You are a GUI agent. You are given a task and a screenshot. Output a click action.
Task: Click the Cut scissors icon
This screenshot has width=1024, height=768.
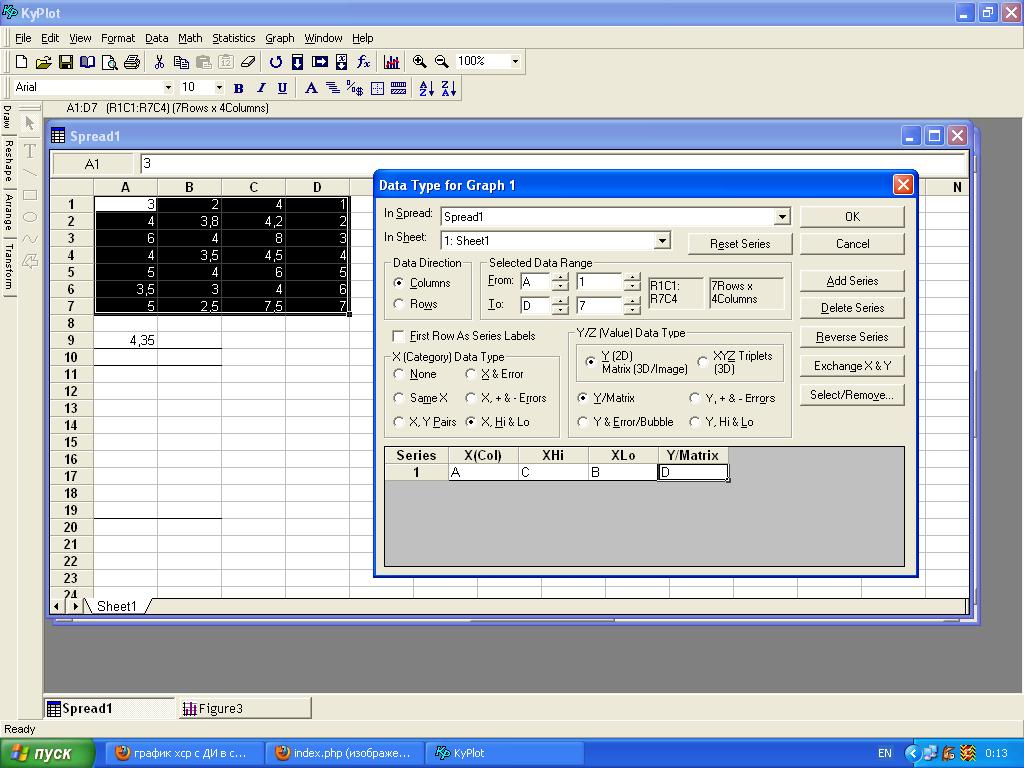[159, 62]
